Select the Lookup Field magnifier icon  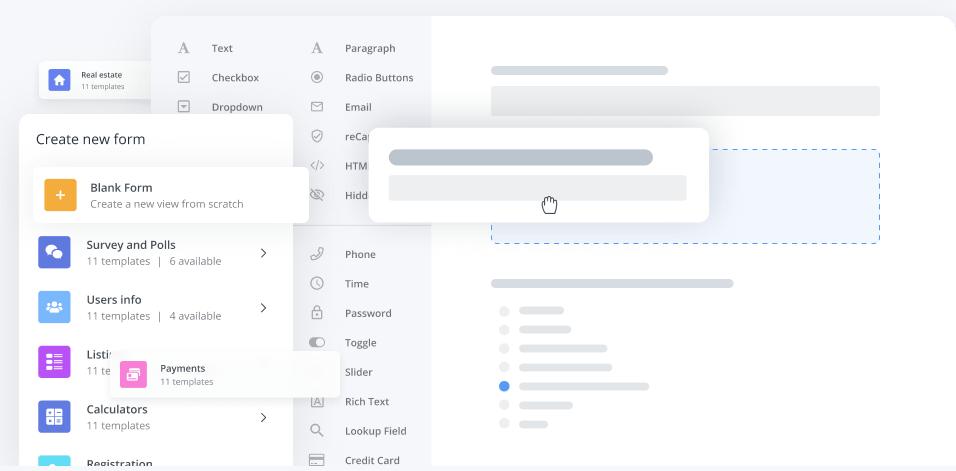[317, 431]
